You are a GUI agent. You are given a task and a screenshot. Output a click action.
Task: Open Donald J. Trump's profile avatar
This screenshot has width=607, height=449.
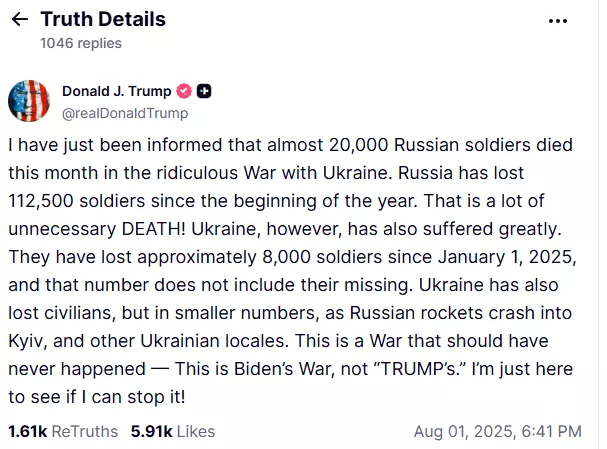(x=30, y=101)
